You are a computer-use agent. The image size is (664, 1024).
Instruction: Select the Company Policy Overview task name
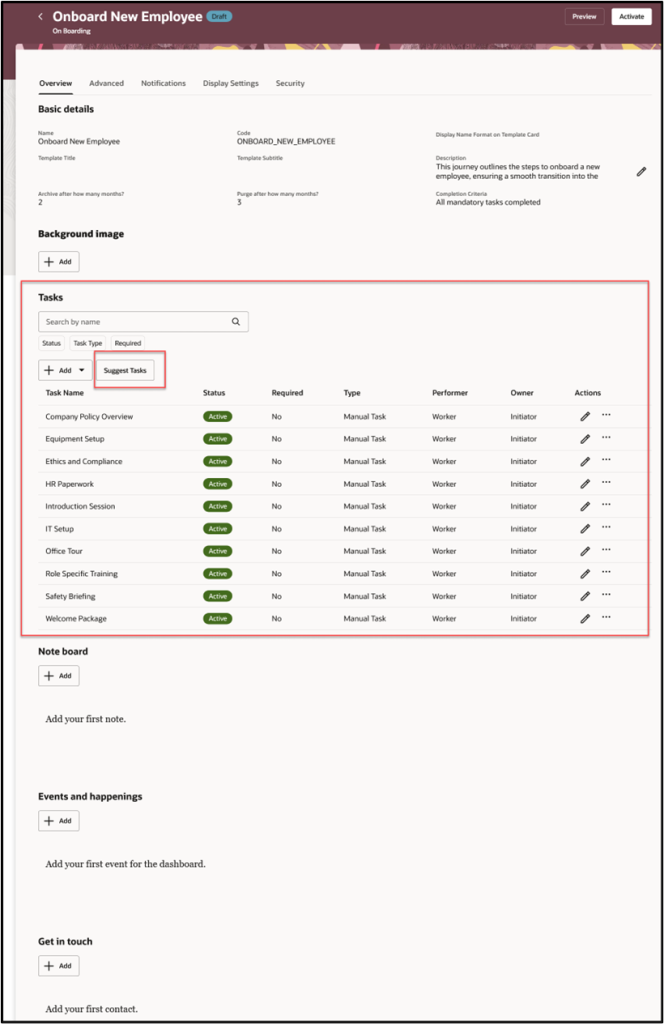(89, 417)
